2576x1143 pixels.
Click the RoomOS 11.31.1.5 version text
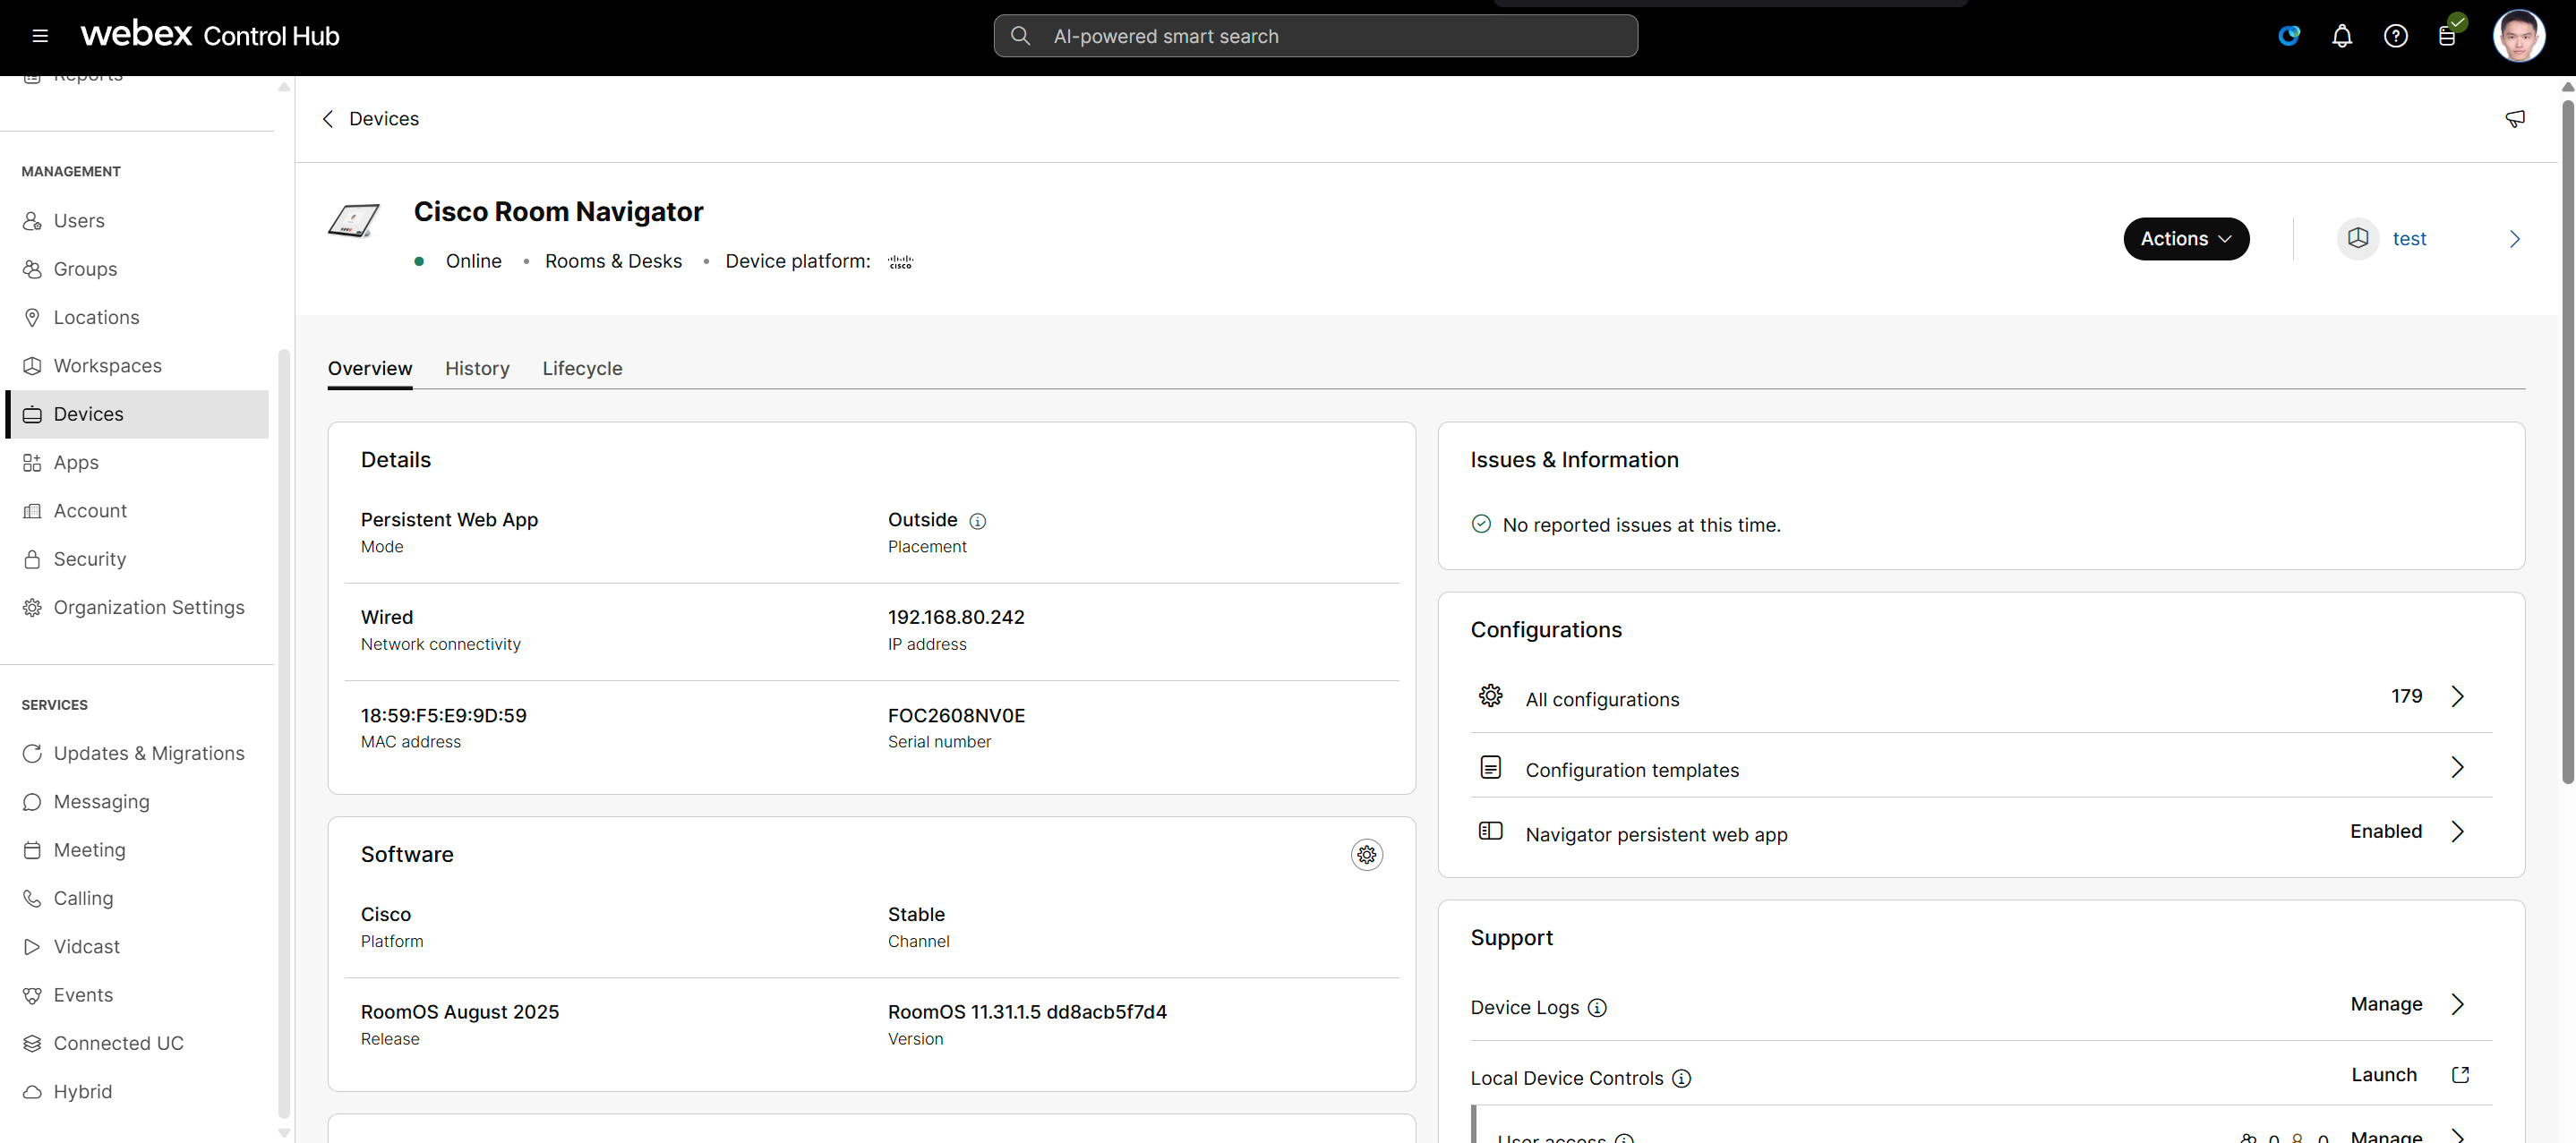[1027, 1012]
